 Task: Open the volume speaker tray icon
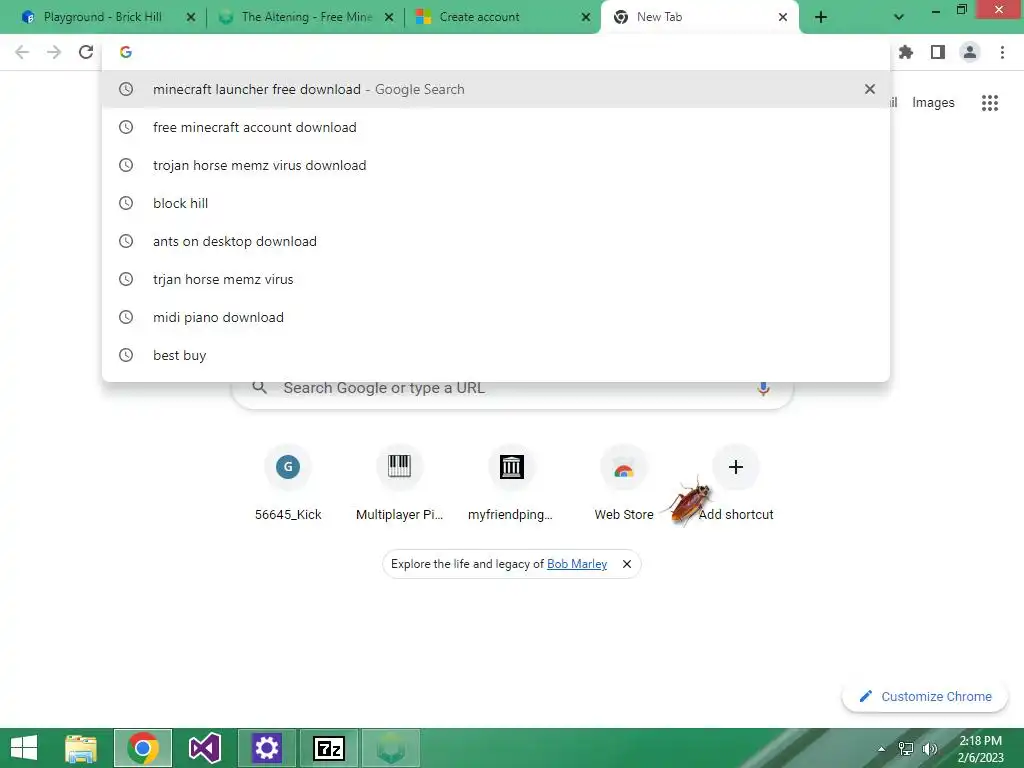point(929,749)
